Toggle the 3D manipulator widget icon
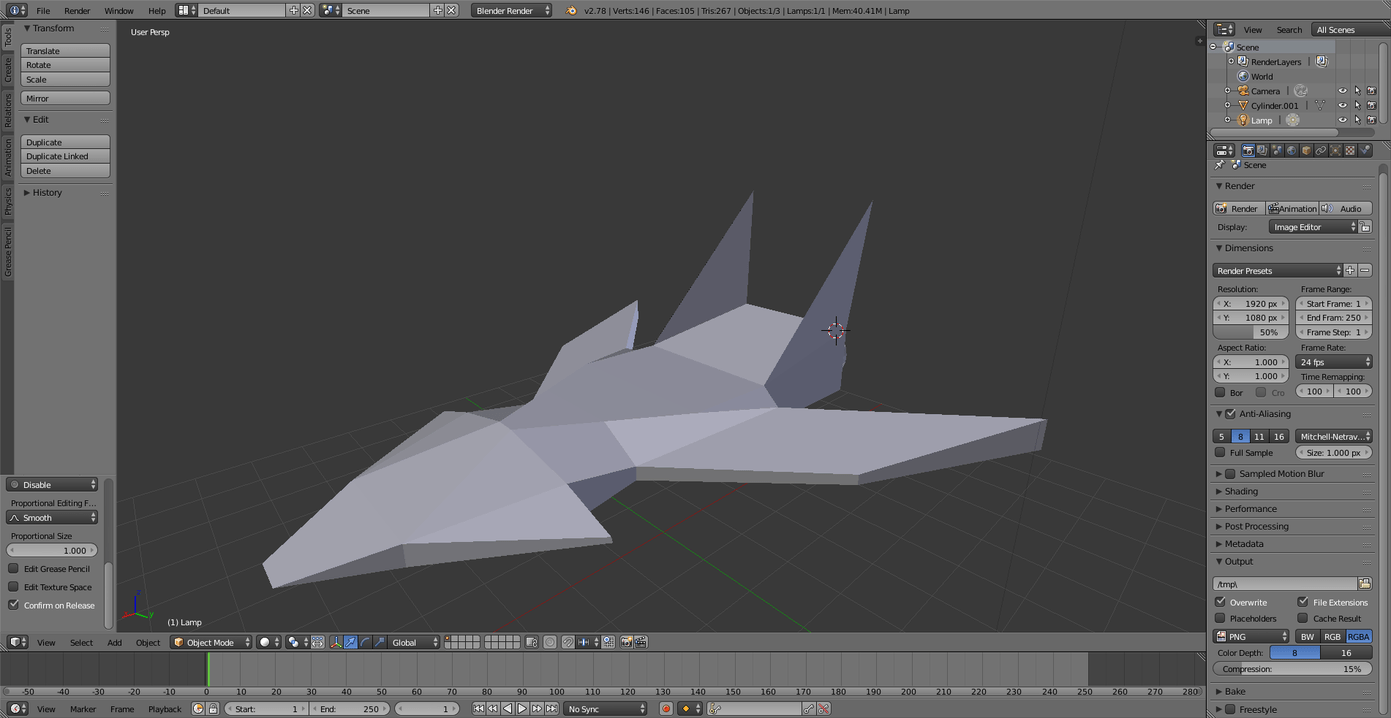 tap(335, 642)
